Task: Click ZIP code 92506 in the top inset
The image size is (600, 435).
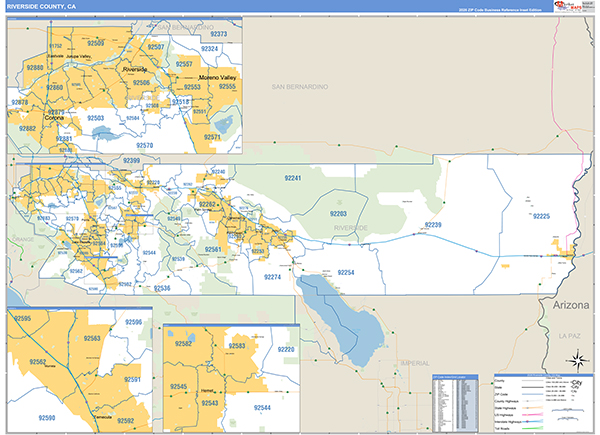Action: coord(141,83)
